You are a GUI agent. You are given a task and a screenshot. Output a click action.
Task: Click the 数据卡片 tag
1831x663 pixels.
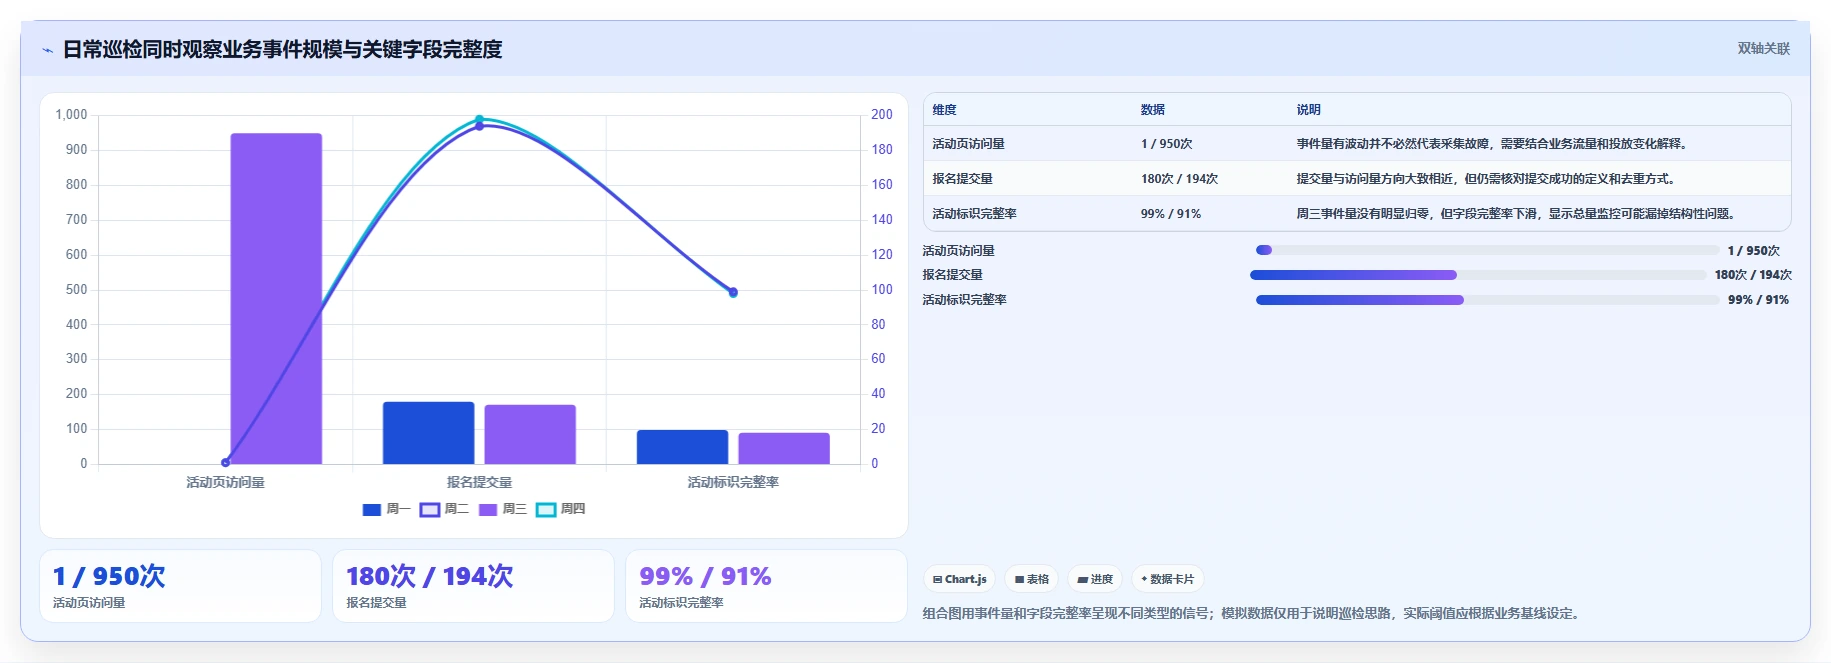coord(1167,579)
